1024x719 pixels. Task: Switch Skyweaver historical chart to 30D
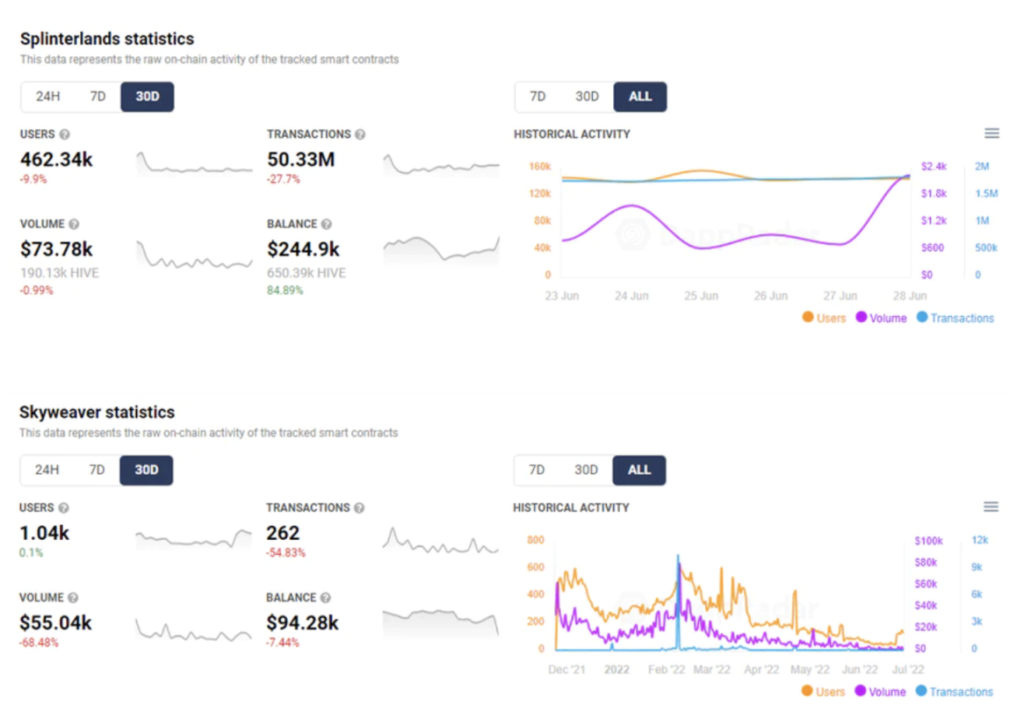pos(586,470)
